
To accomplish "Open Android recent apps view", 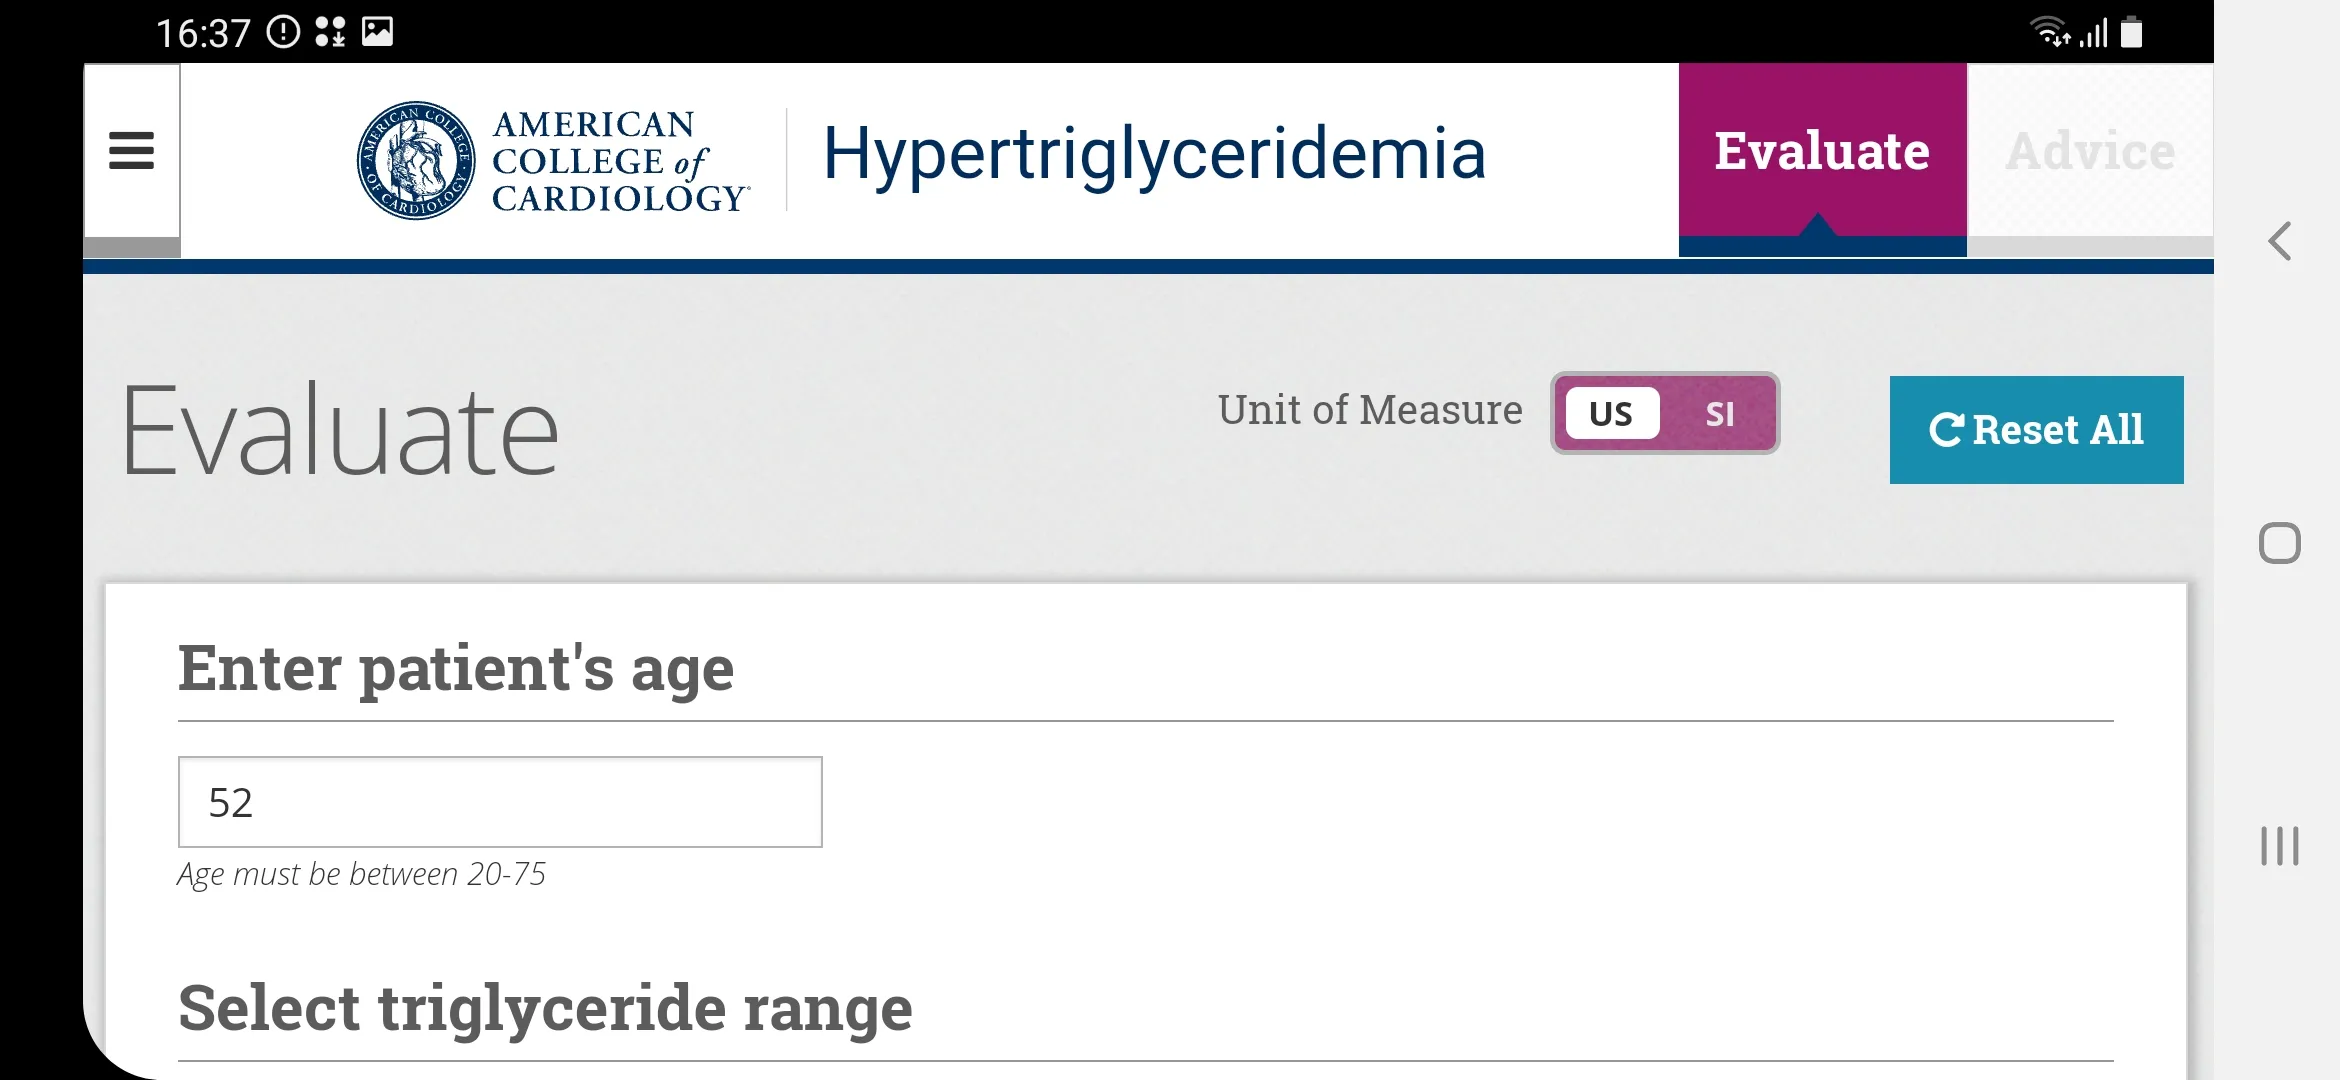I will pyautogui.click(x=2280, y=846).
